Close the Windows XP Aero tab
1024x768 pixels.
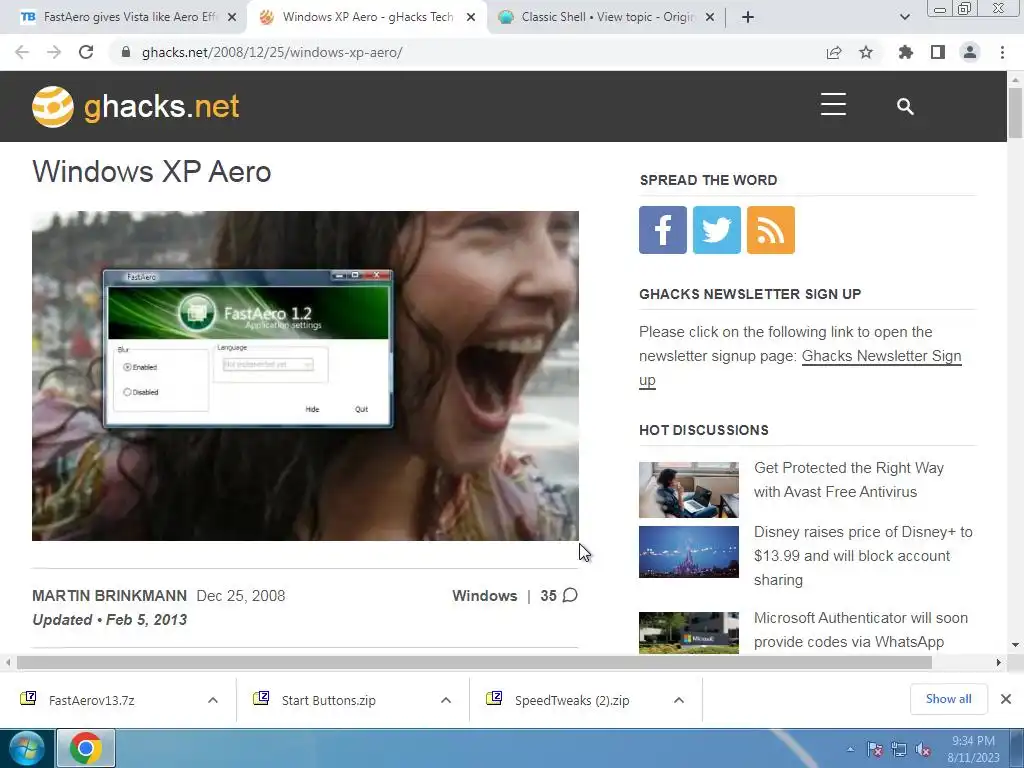click(471, 18)
